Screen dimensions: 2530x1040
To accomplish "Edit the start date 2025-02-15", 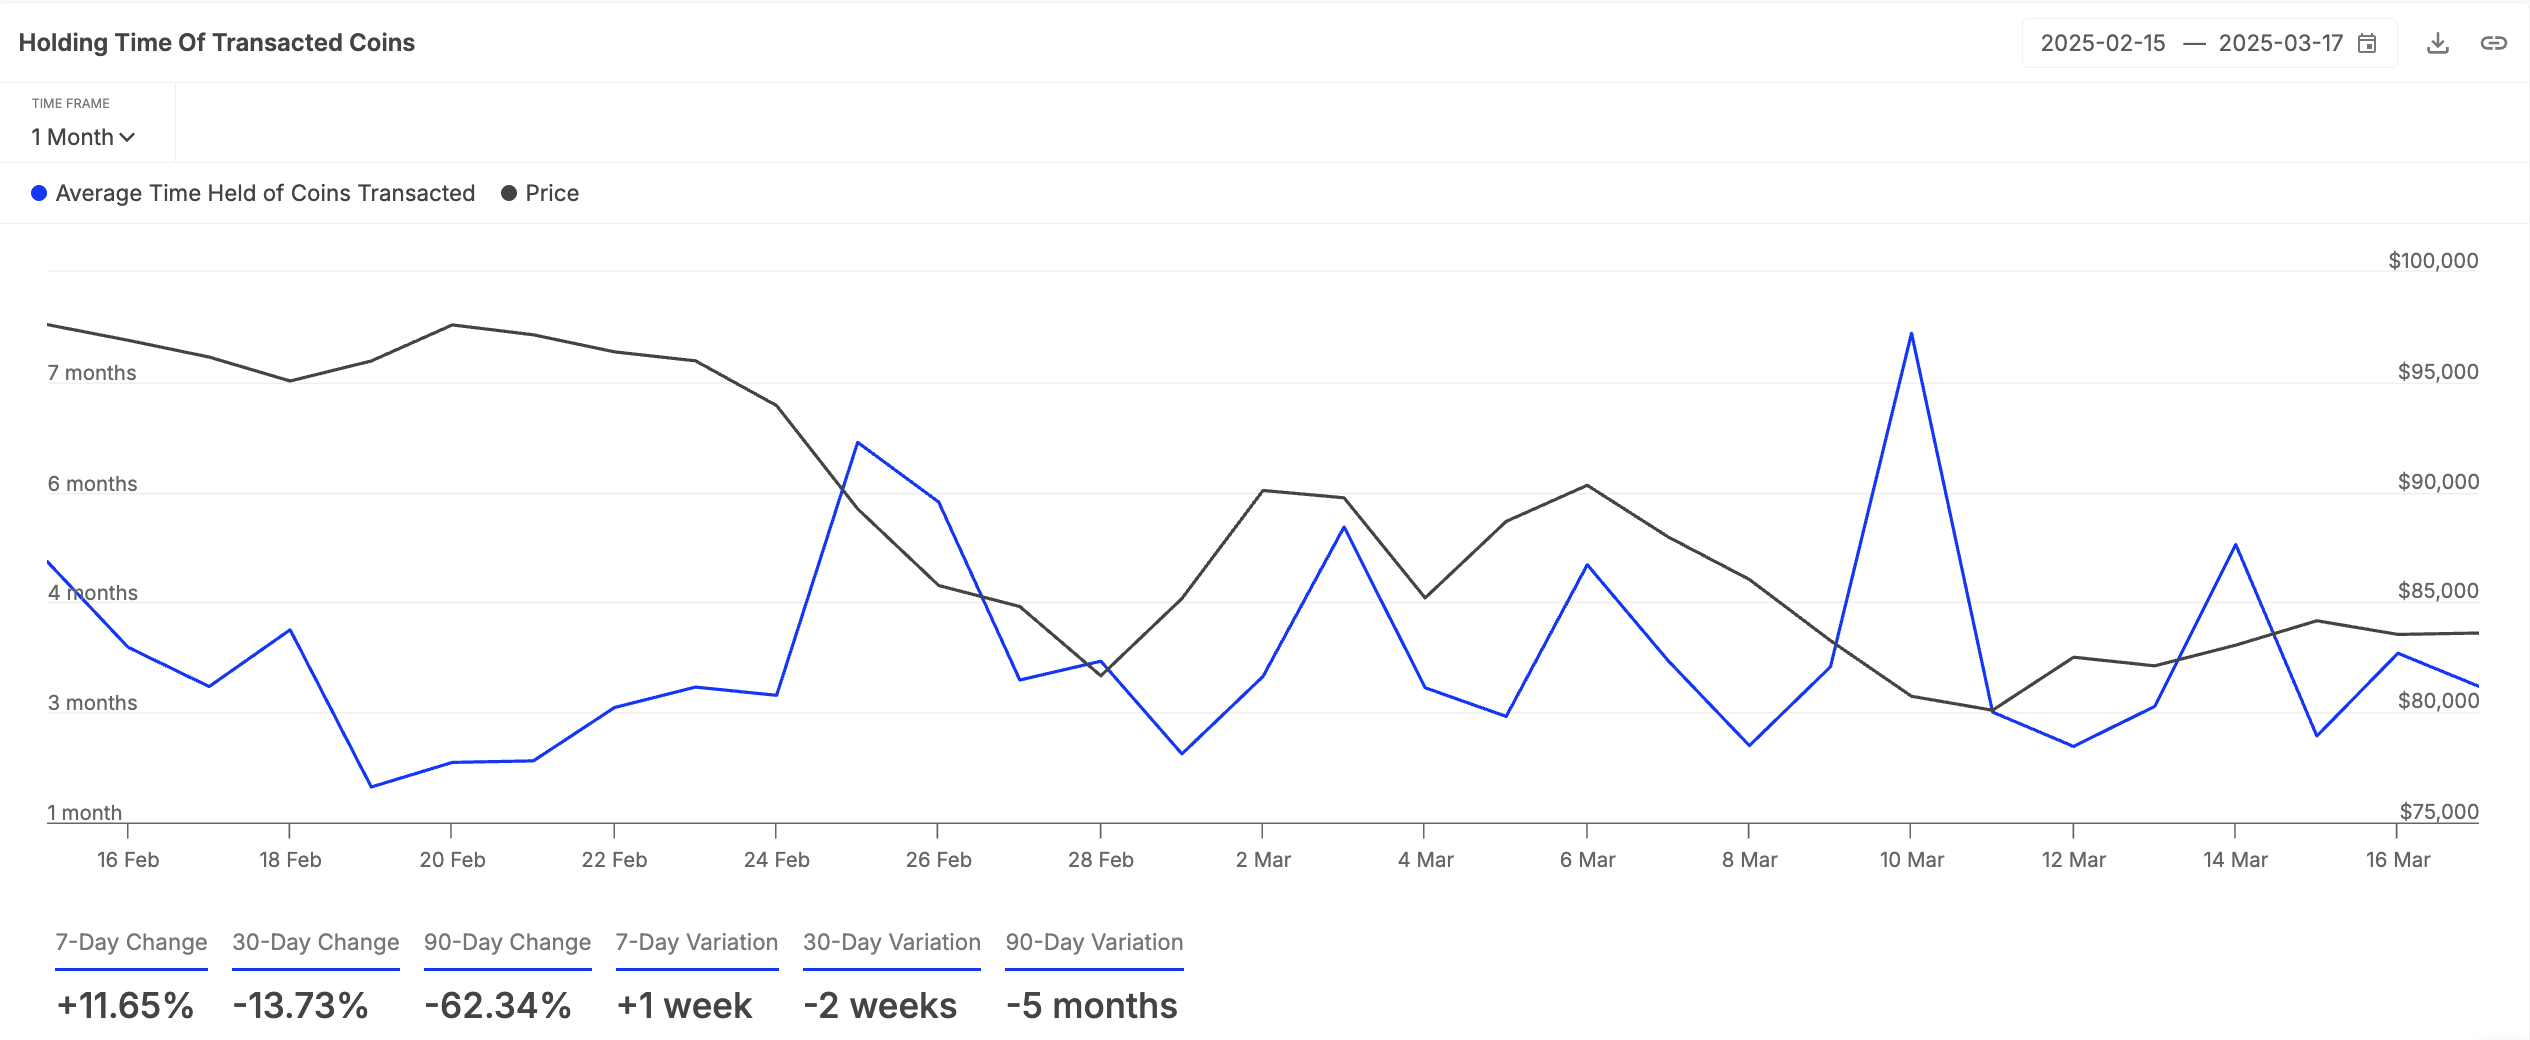I will pos(2103,43).
